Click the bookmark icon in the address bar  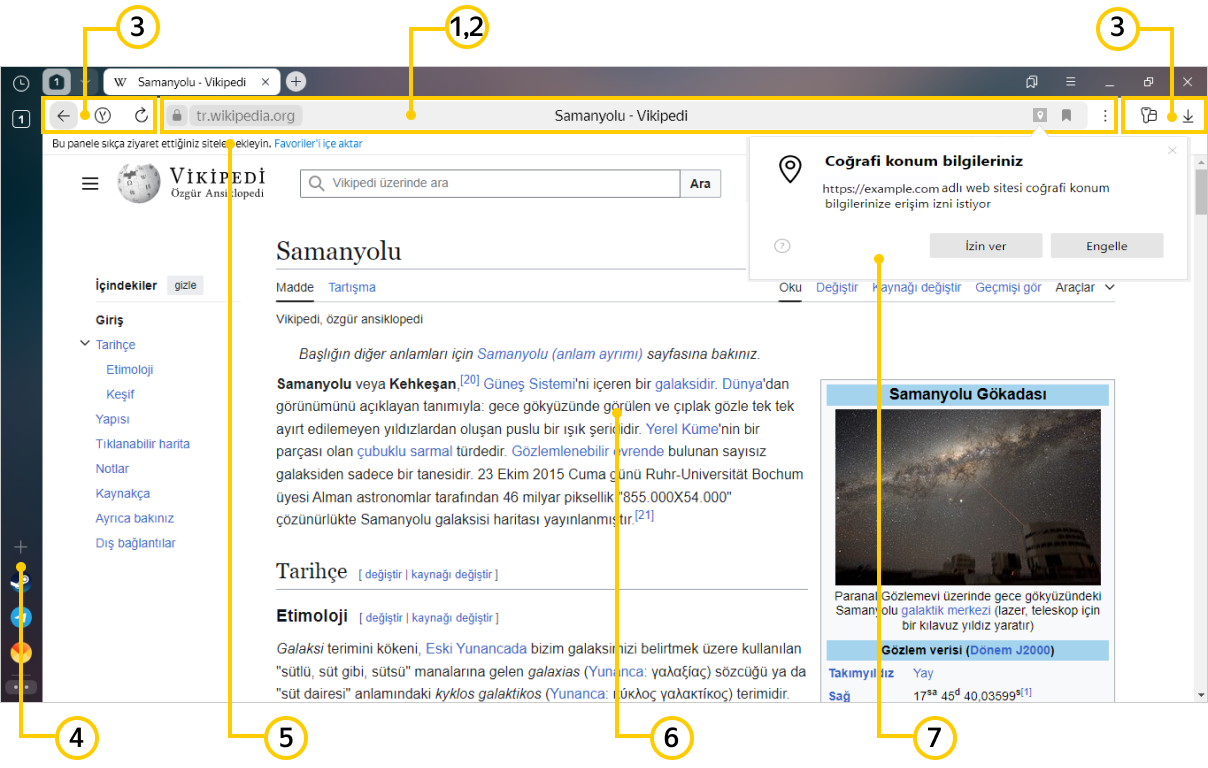pos(1066,116)
